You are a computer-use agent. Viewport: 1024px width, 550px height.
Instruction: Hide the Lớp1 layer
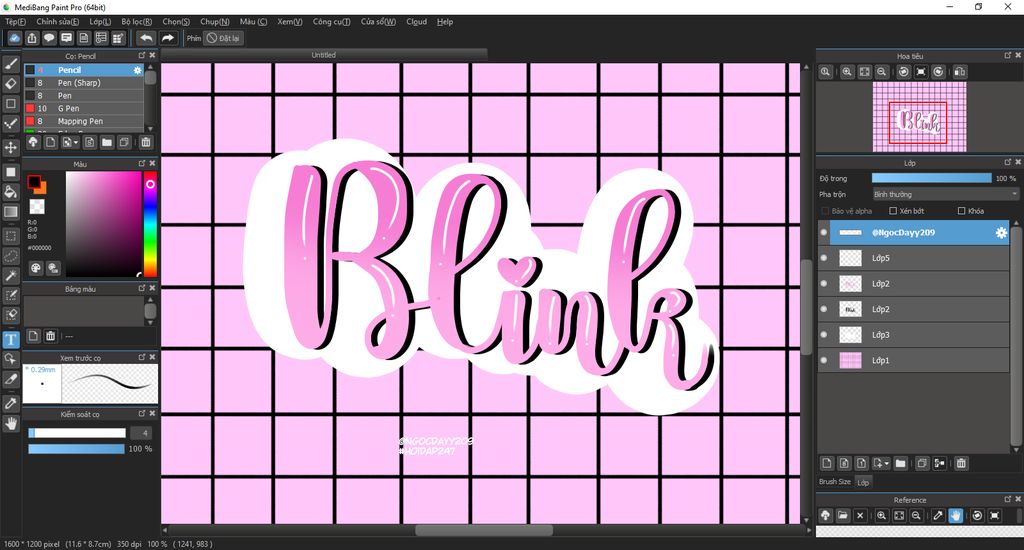824,360
